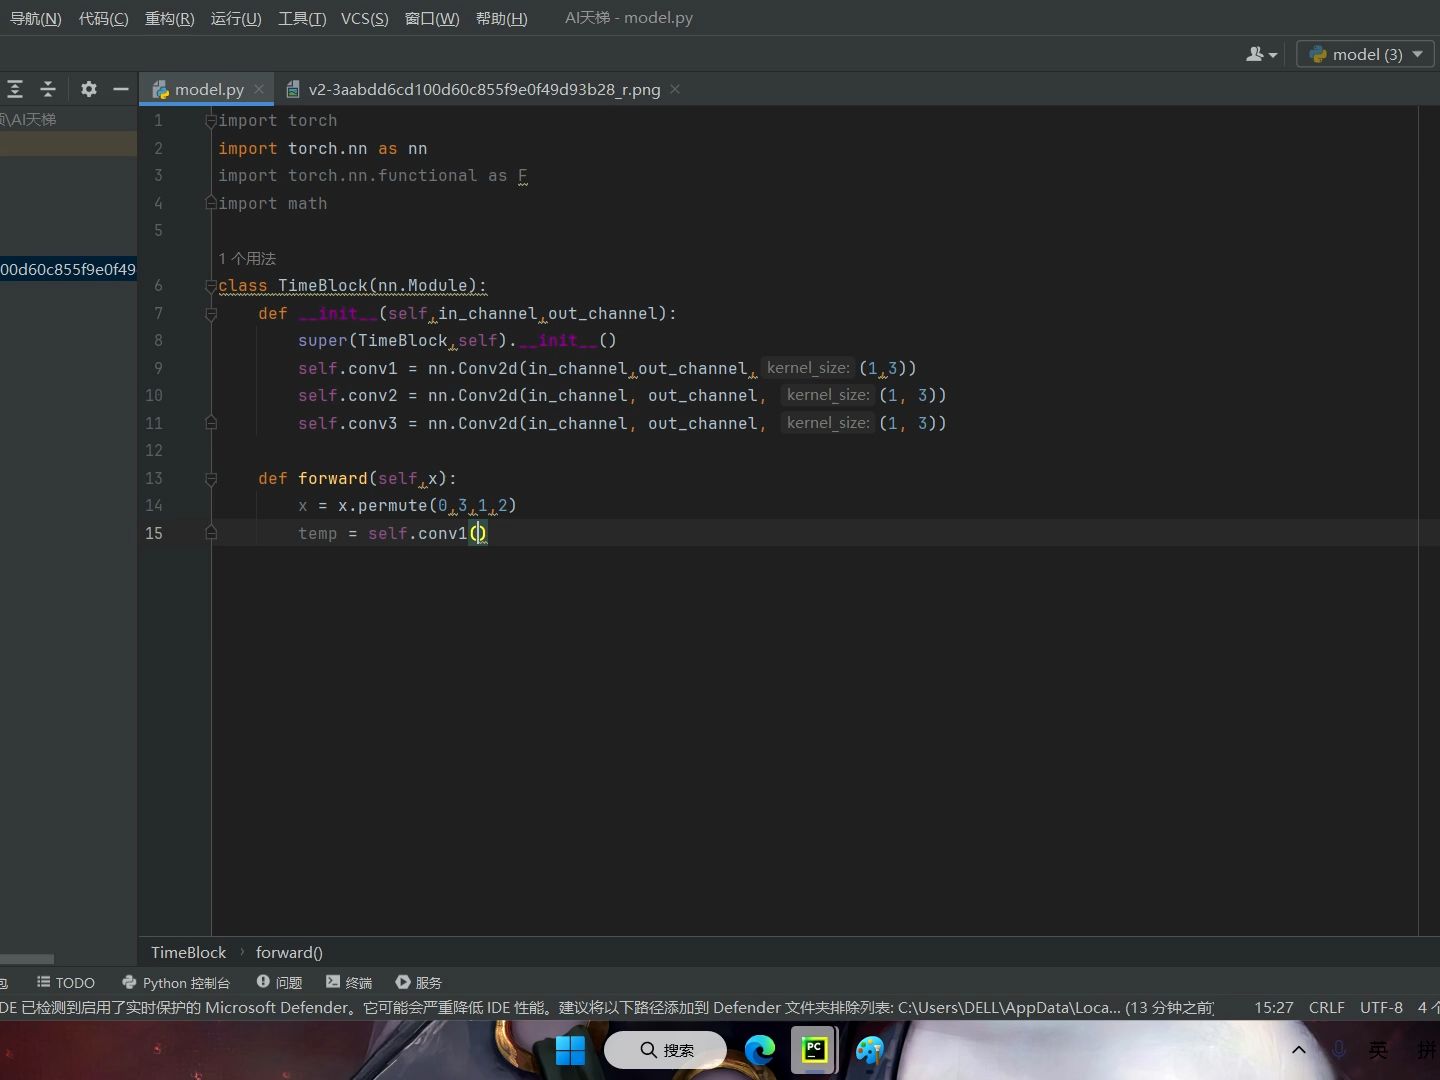The height and width of the screenshot is (1080, 1440).
Task: Click the project panel horizontal scrollbar
Action: (27, 959)
